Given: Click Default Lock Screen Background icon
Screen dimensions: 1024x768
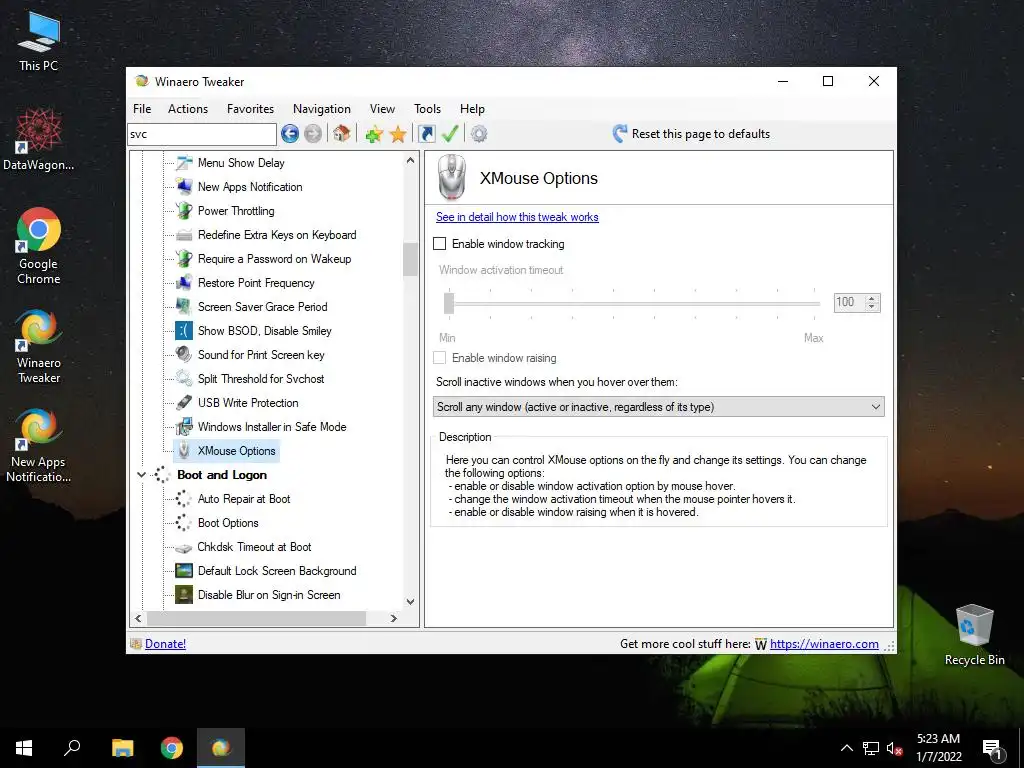Looking at the screenshot, I should [x=184, y=571].
